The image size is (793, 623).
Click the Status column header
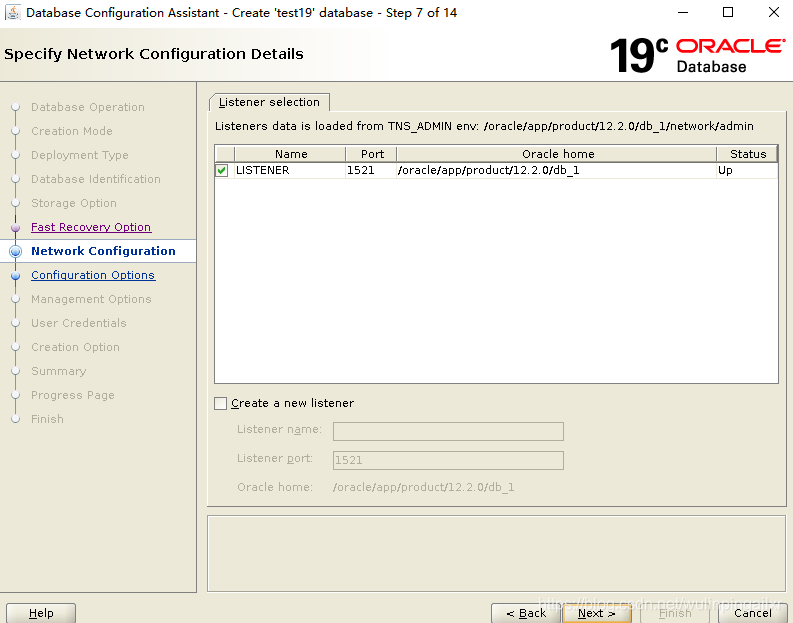(747, 154)
